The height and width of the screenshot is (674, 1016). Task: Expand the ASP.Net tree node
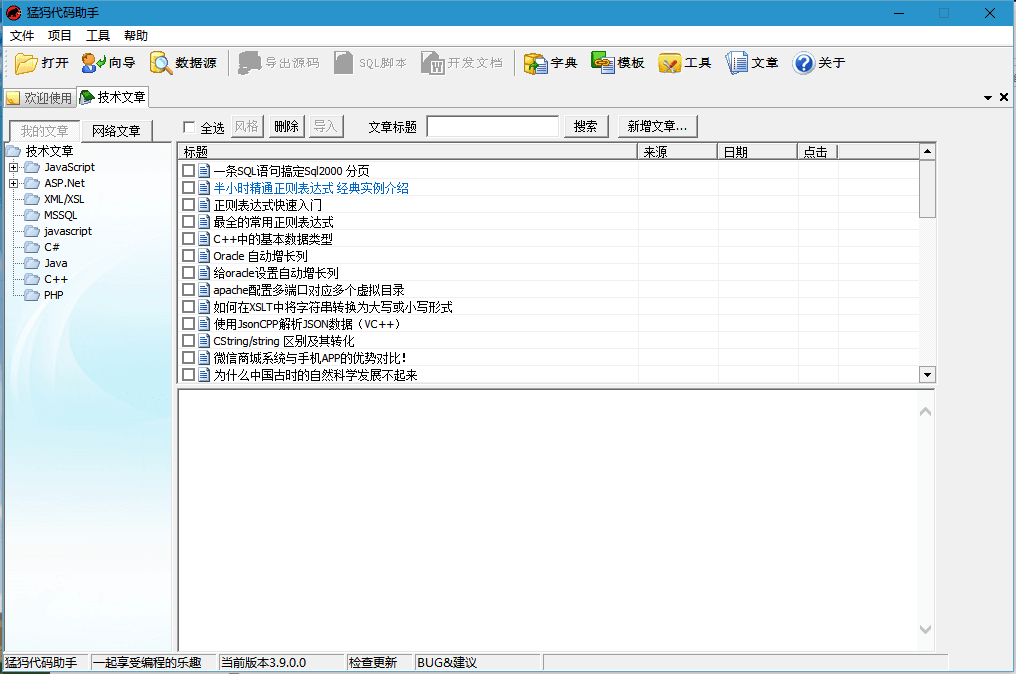click(13, 184)
